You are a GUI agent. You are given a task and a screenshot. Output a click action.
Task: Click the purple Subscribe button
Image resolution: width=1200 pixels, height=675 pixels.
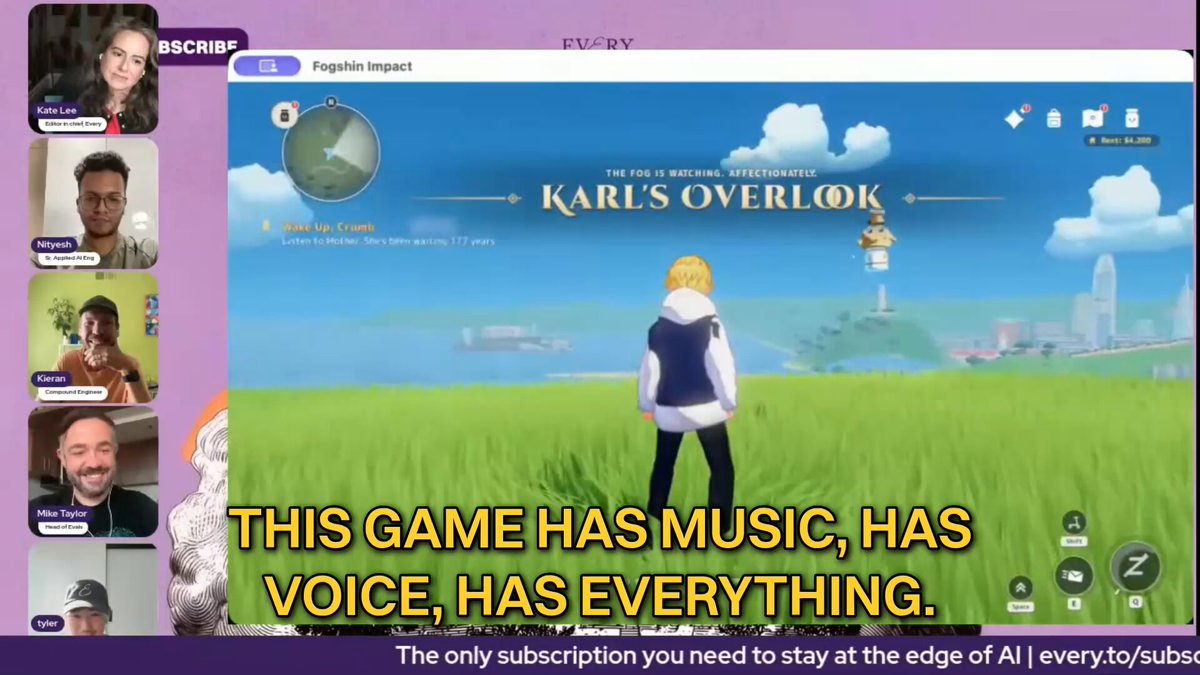(x=203, y=46)
